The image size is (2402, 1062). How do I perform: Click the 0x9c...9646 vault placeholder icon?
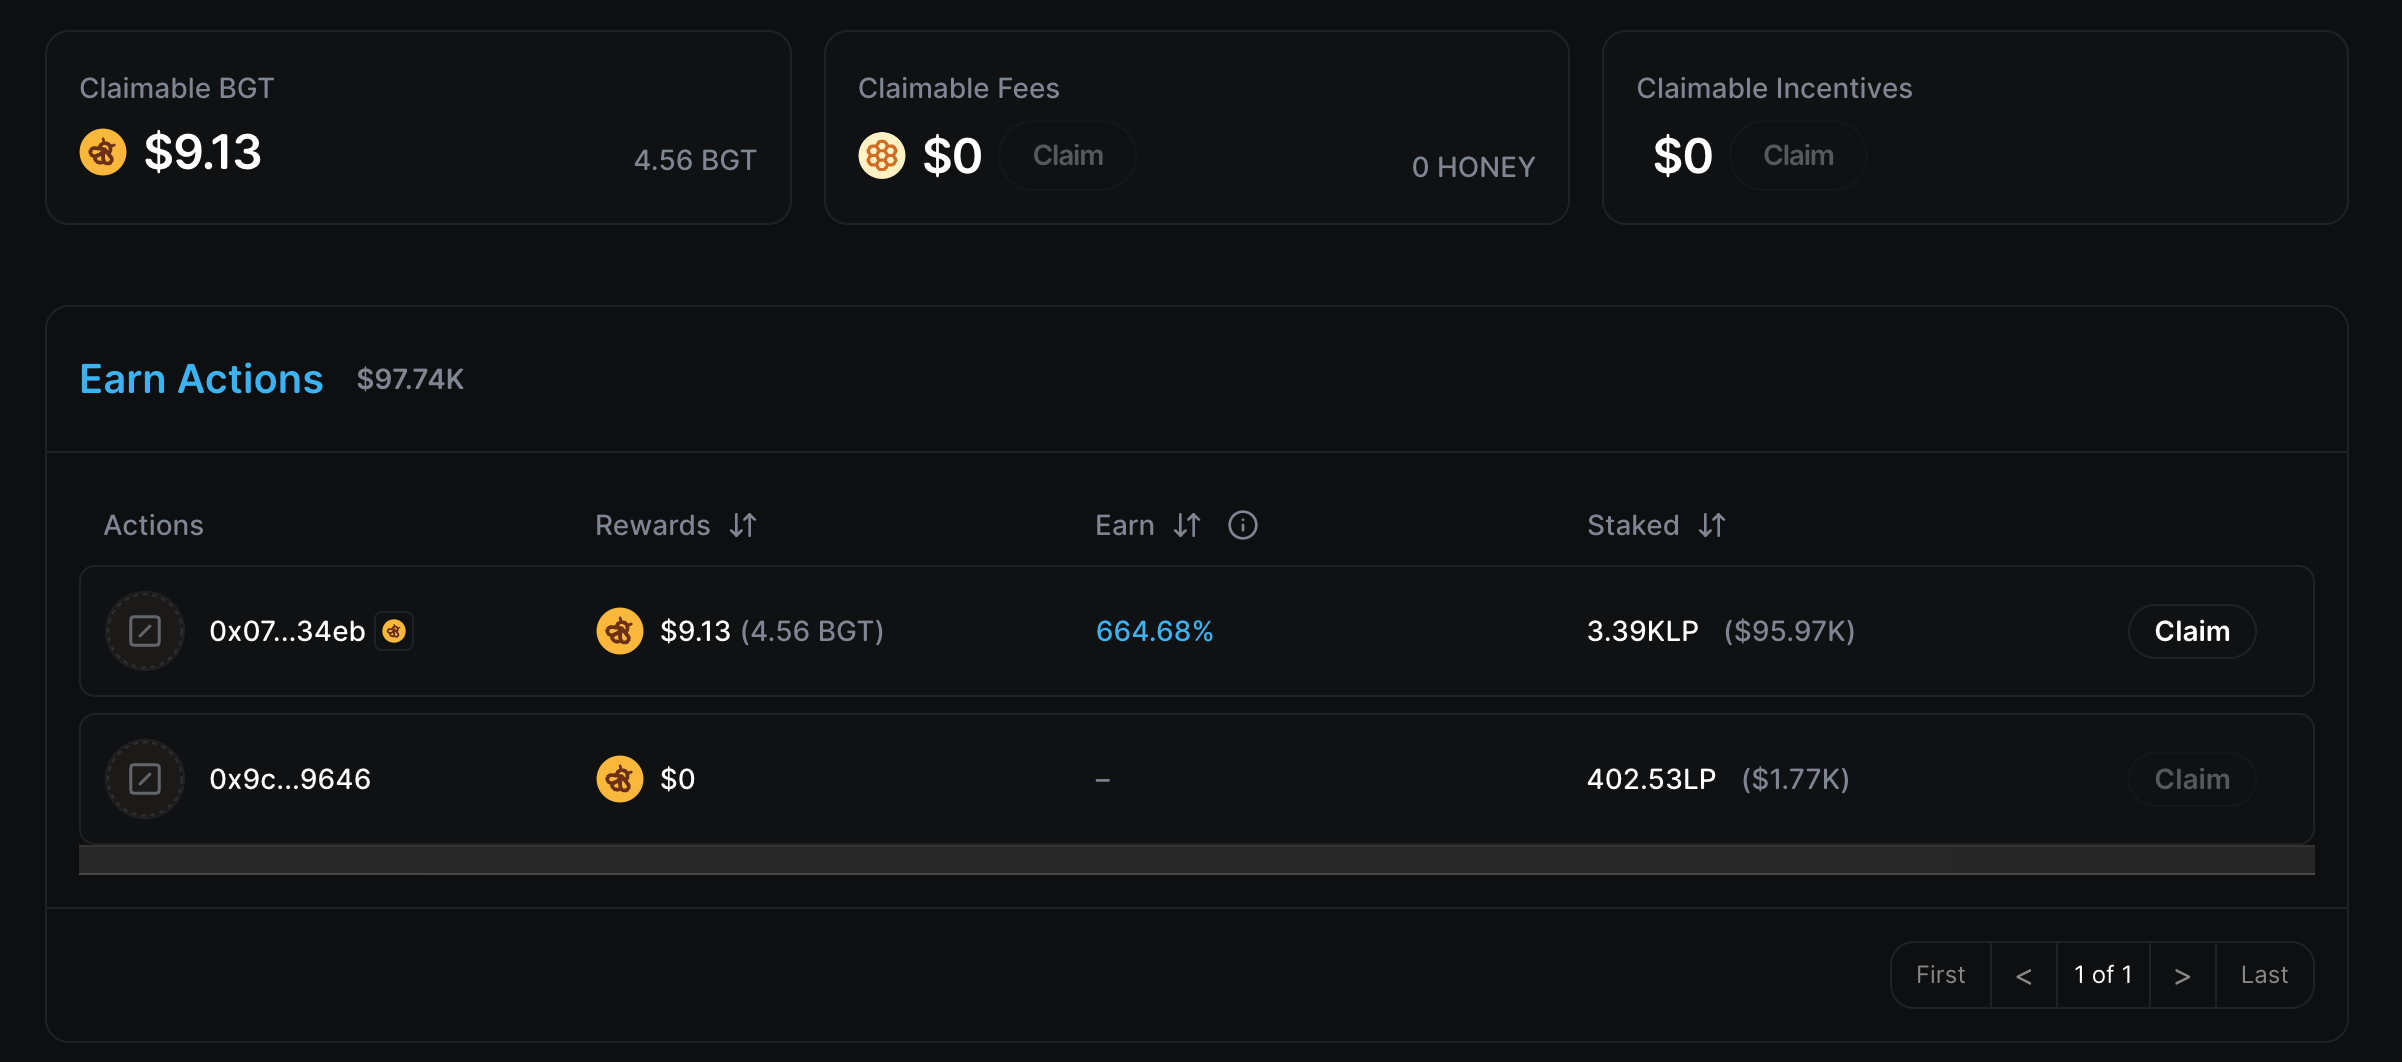[x=145, y=779]
